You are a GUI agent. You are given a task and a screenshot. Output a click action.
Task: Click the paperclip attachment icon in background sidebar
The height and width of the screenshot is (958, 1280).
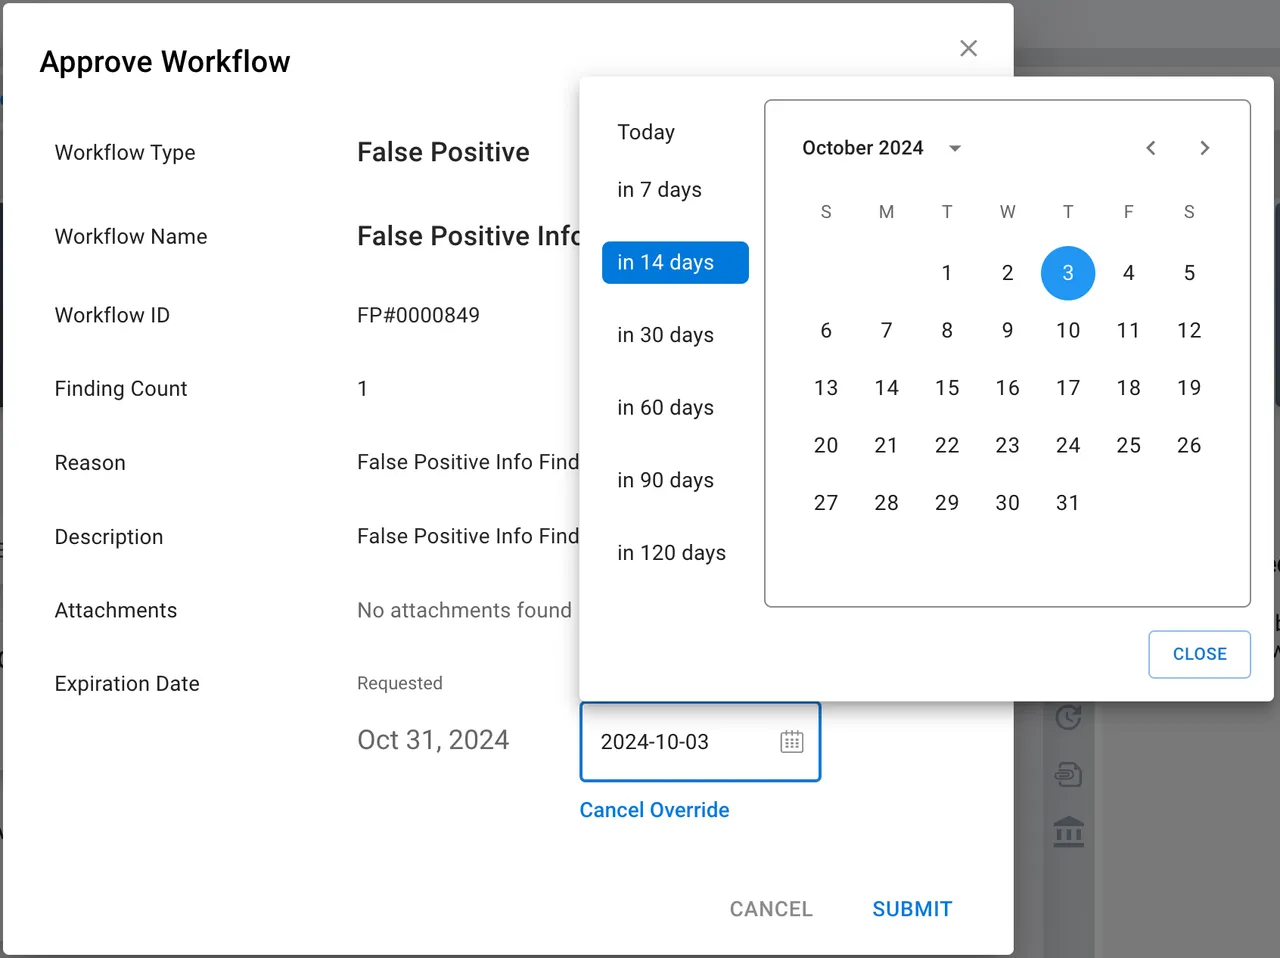(x=1069, y=774)
